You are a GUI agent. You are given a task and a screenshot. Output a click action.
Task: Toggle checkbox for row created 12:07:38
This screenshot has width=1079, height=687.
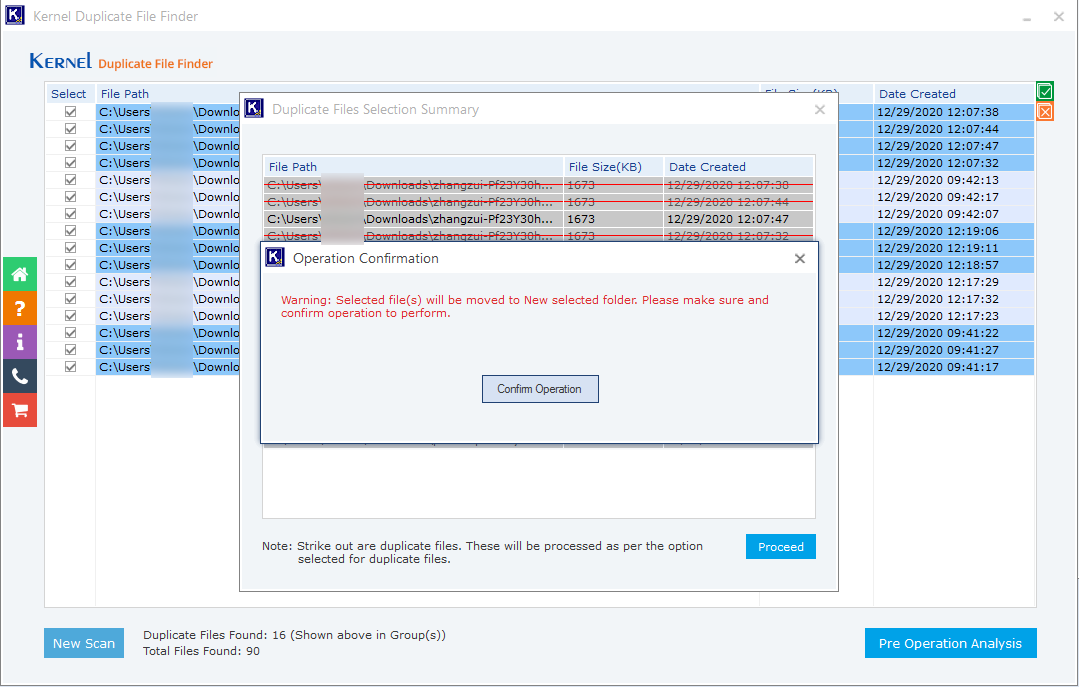[70, 112]
